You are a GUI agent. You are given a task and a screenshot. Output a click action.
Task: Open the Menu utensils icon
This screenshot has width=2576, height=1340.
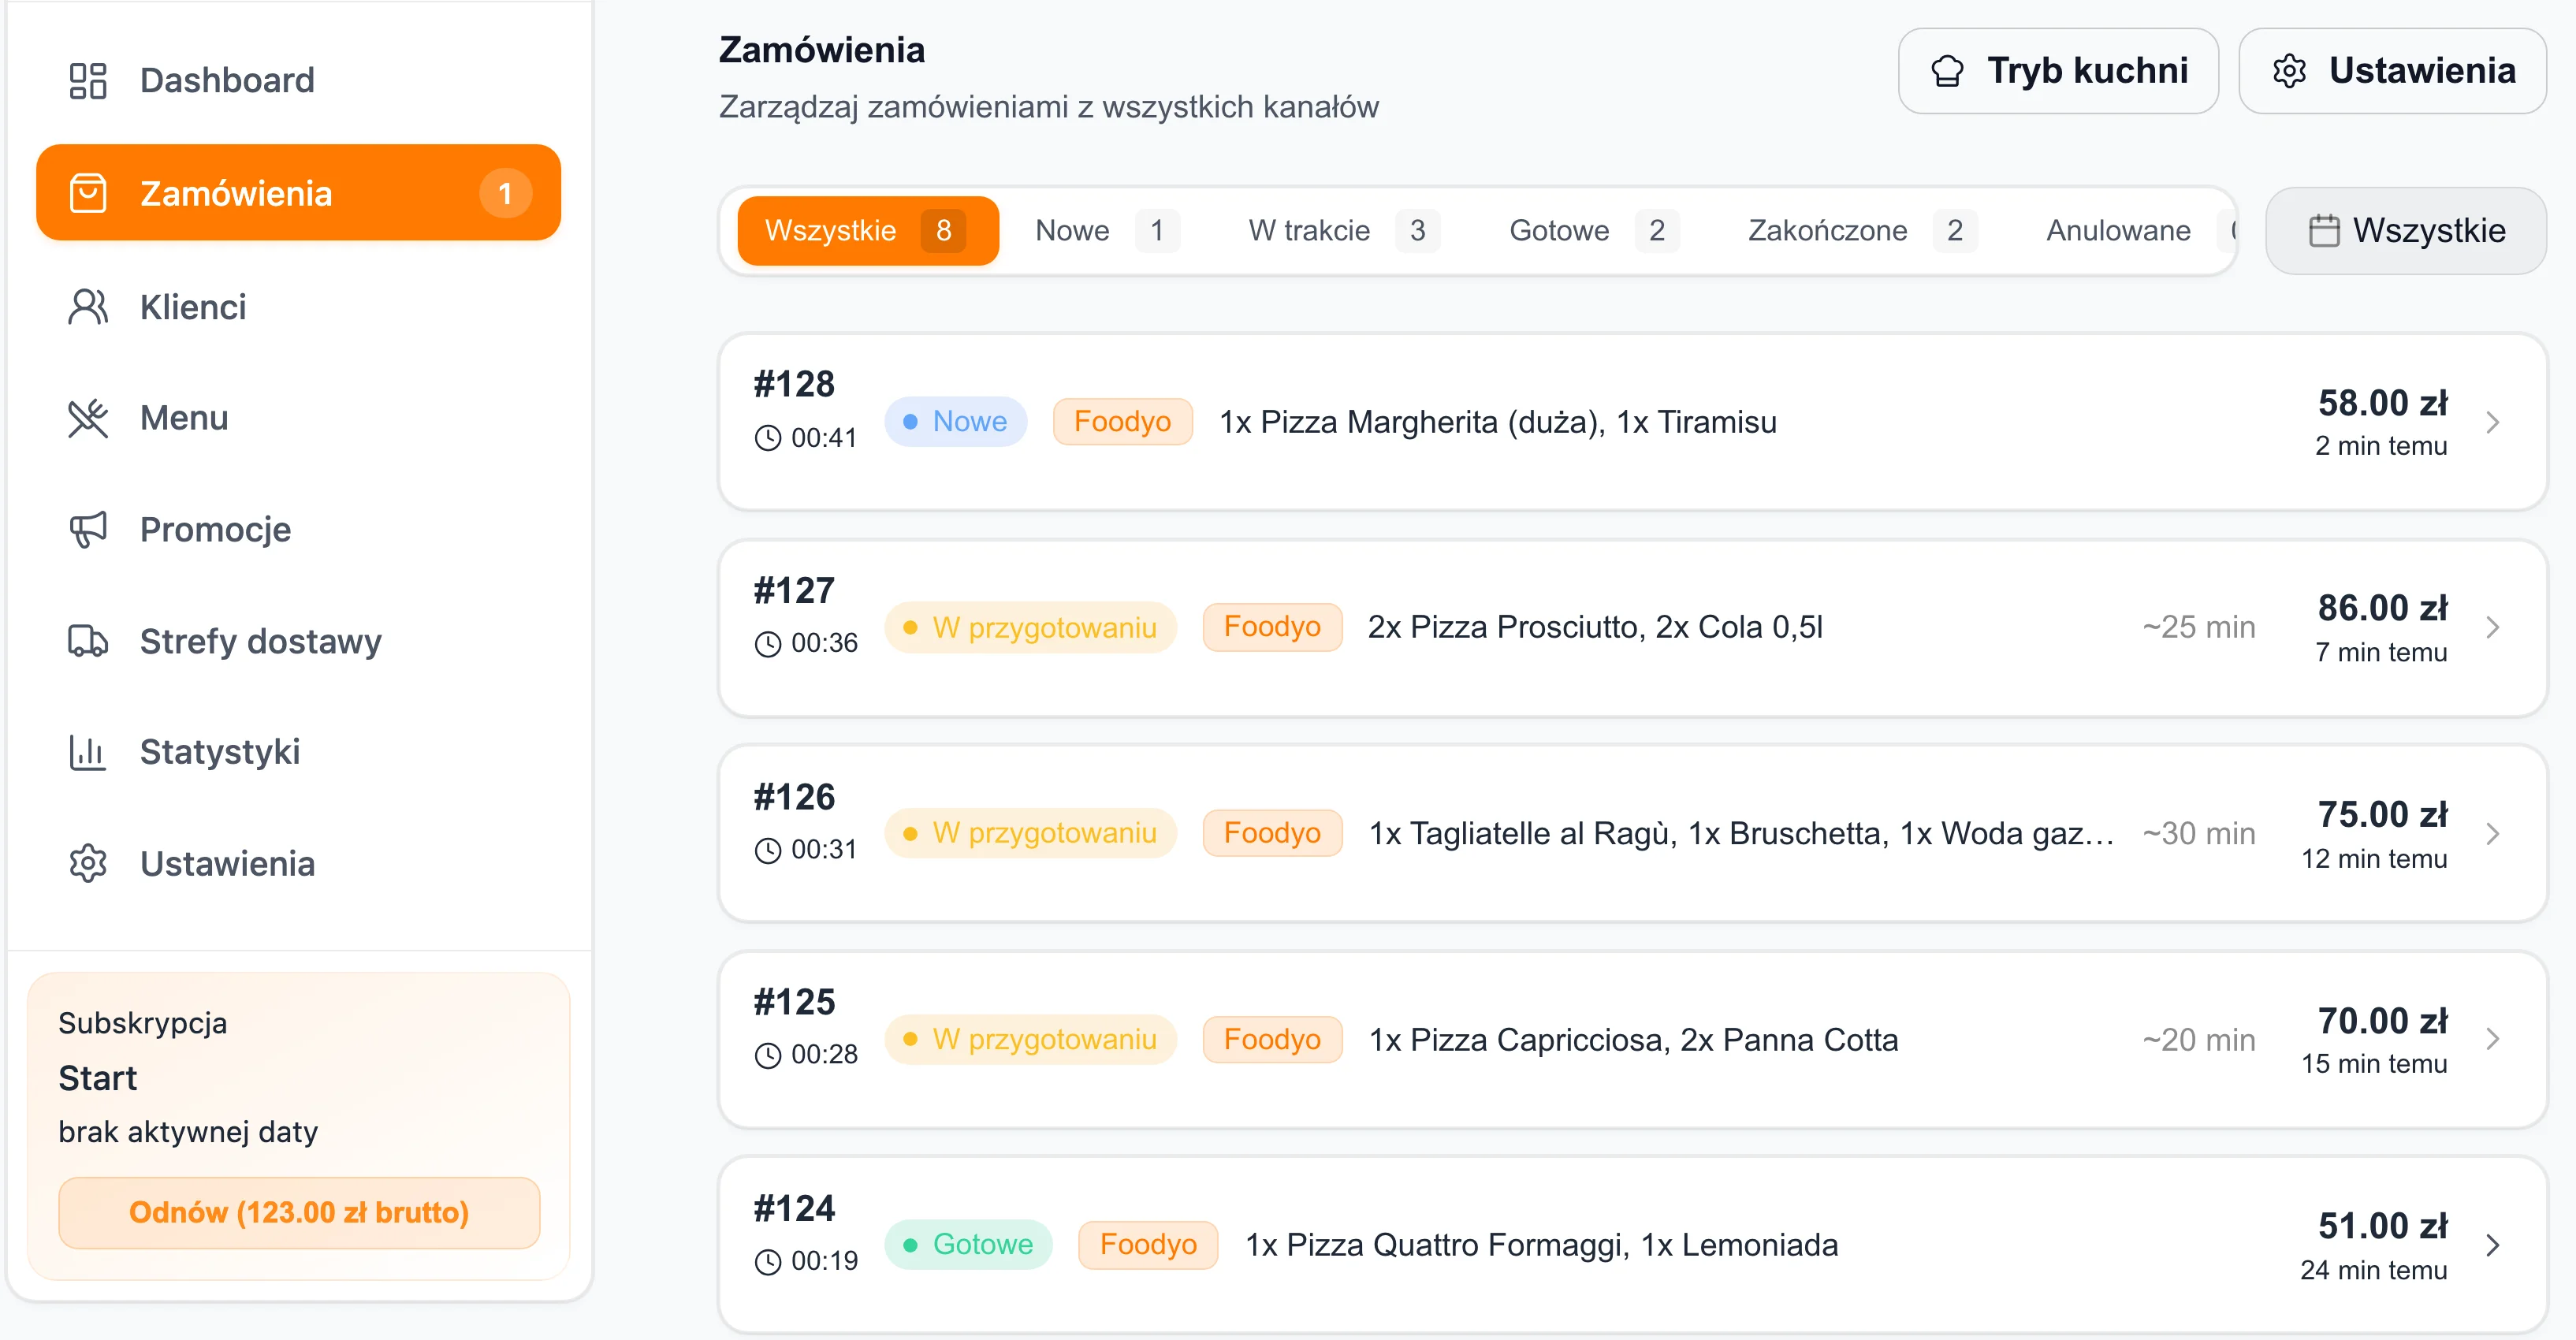[88, 418]
